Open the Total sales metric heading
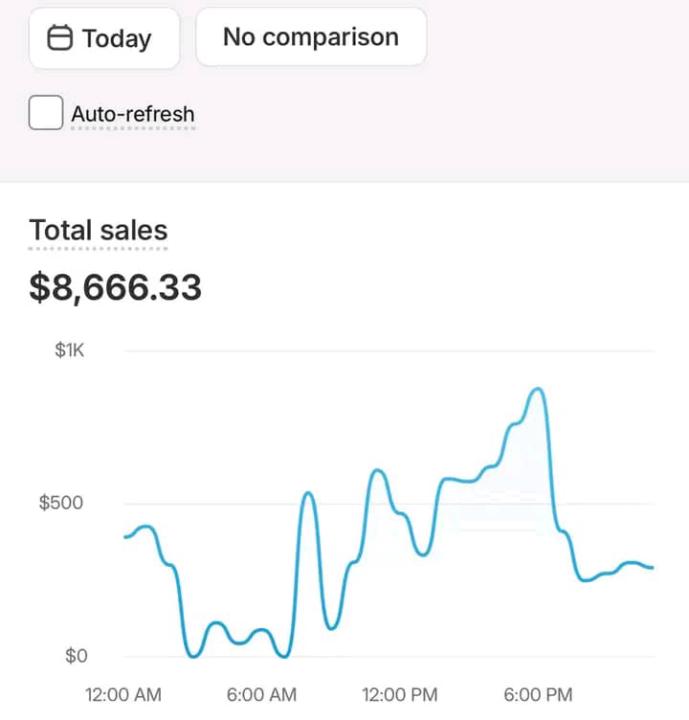 pyautogui.click(x=98, y=230)
